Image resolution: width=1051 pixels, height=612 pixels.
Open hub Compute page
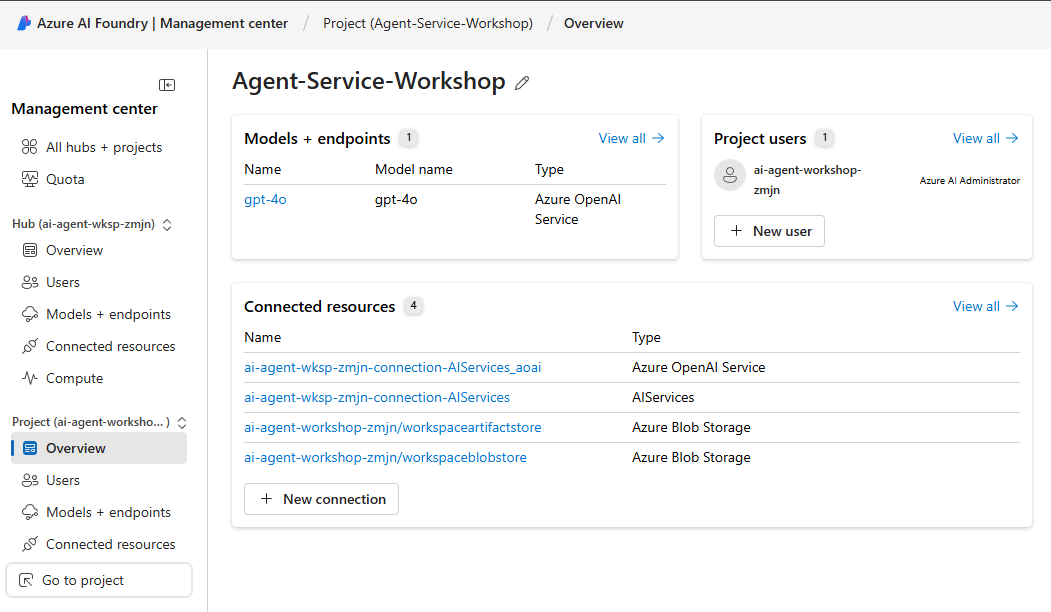pyautogui.click(x=74, y=378)
